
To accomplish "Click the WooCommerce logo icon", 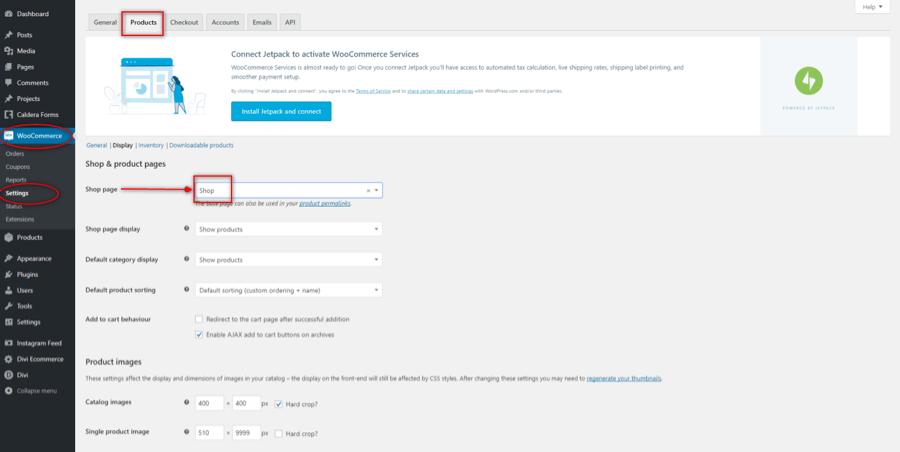I will pyautogui.click(x=9, y=136).
